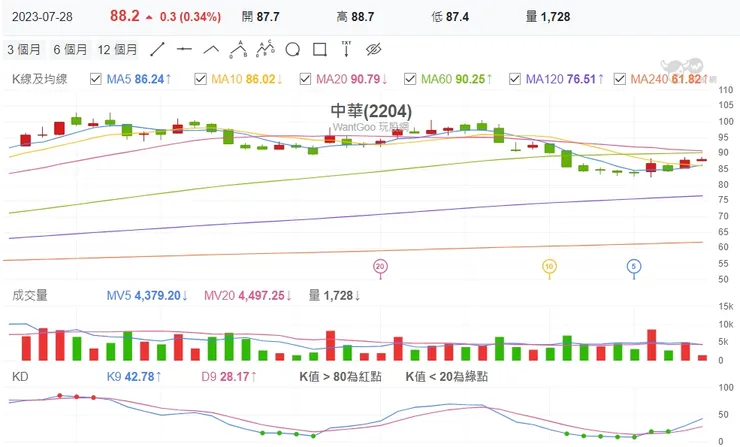Click the last volume bar
740x447 pixels.
point(702,358)
